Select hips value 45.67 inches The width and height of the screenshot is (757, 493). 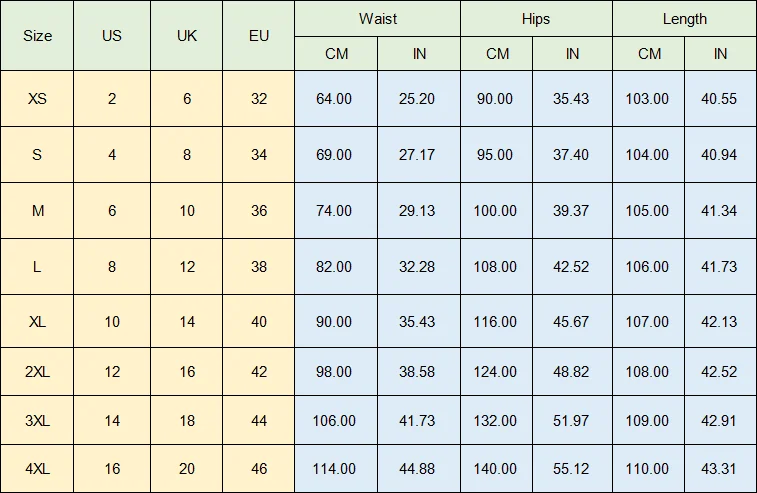(x=572, y=323)
